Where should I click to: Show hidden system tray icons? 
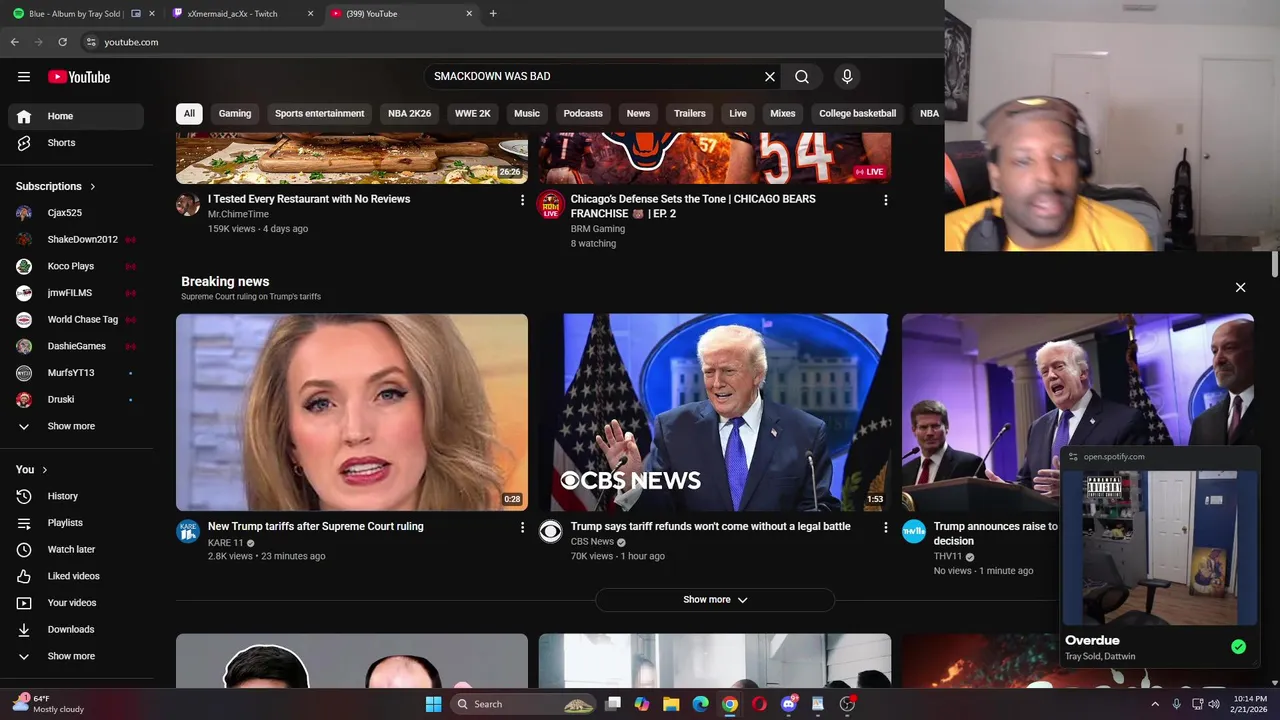[x=1156, y=704]
